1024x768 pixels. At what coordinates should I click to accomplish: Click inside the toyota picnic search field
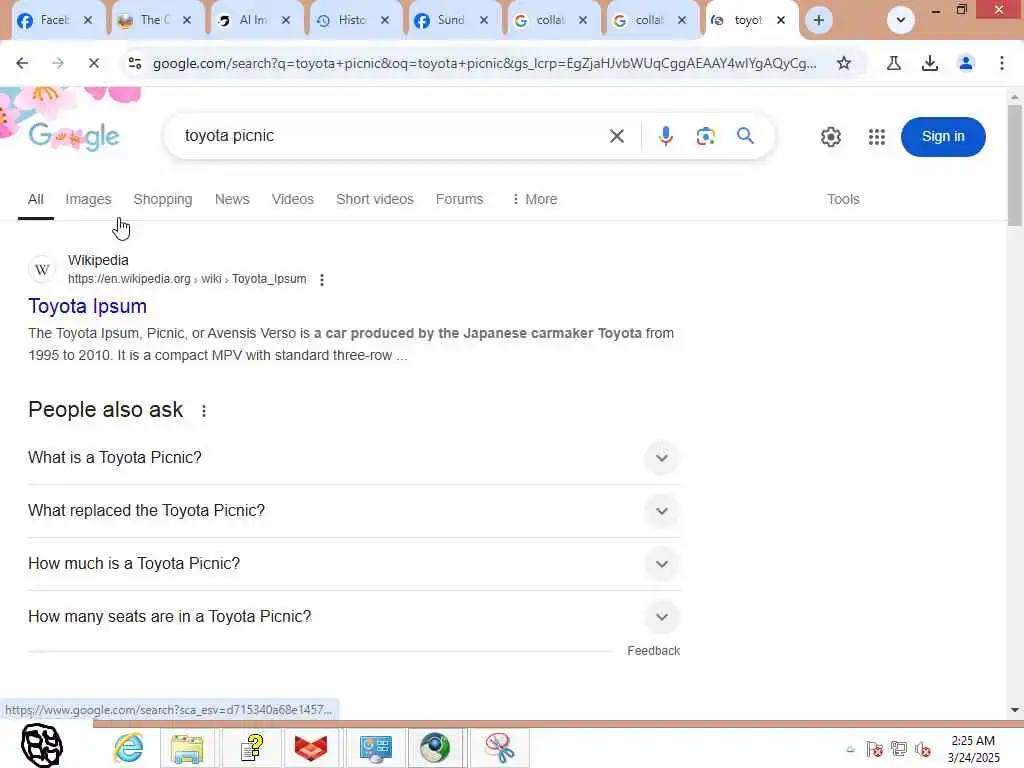pos(392,136)
